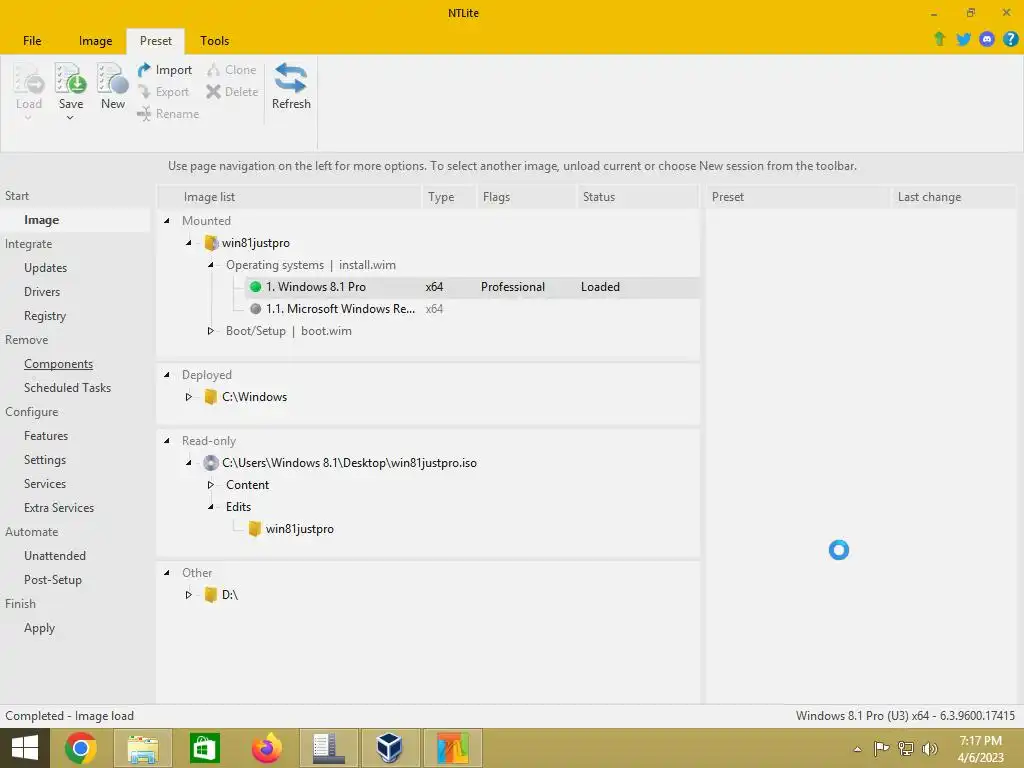Collapse the Edits node

[211, 507]
